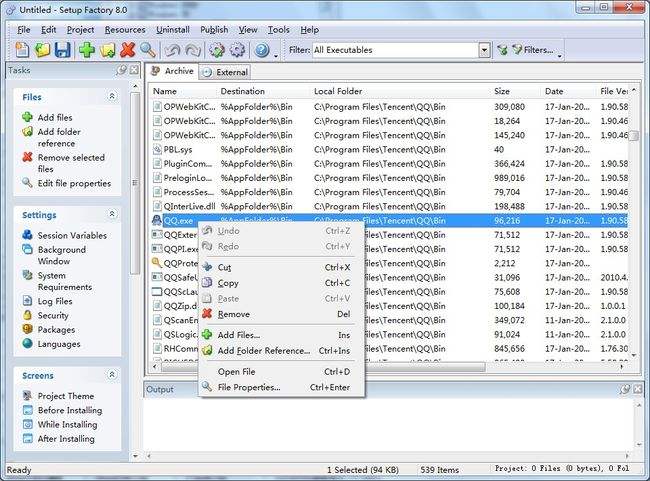Image resolution: width=650 pixels, height=481 pixels.
Task: Click the Security padlock icon
Action: coord(27,315)
